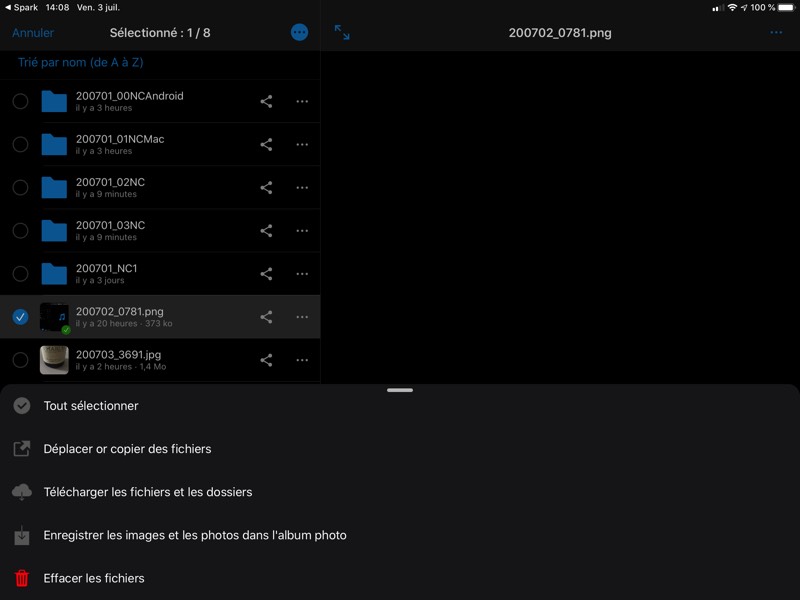This screenshot has height=600, width=800.
Task: Choose Déplacer or copier des fichiers
Action: [x=127, y=449]
